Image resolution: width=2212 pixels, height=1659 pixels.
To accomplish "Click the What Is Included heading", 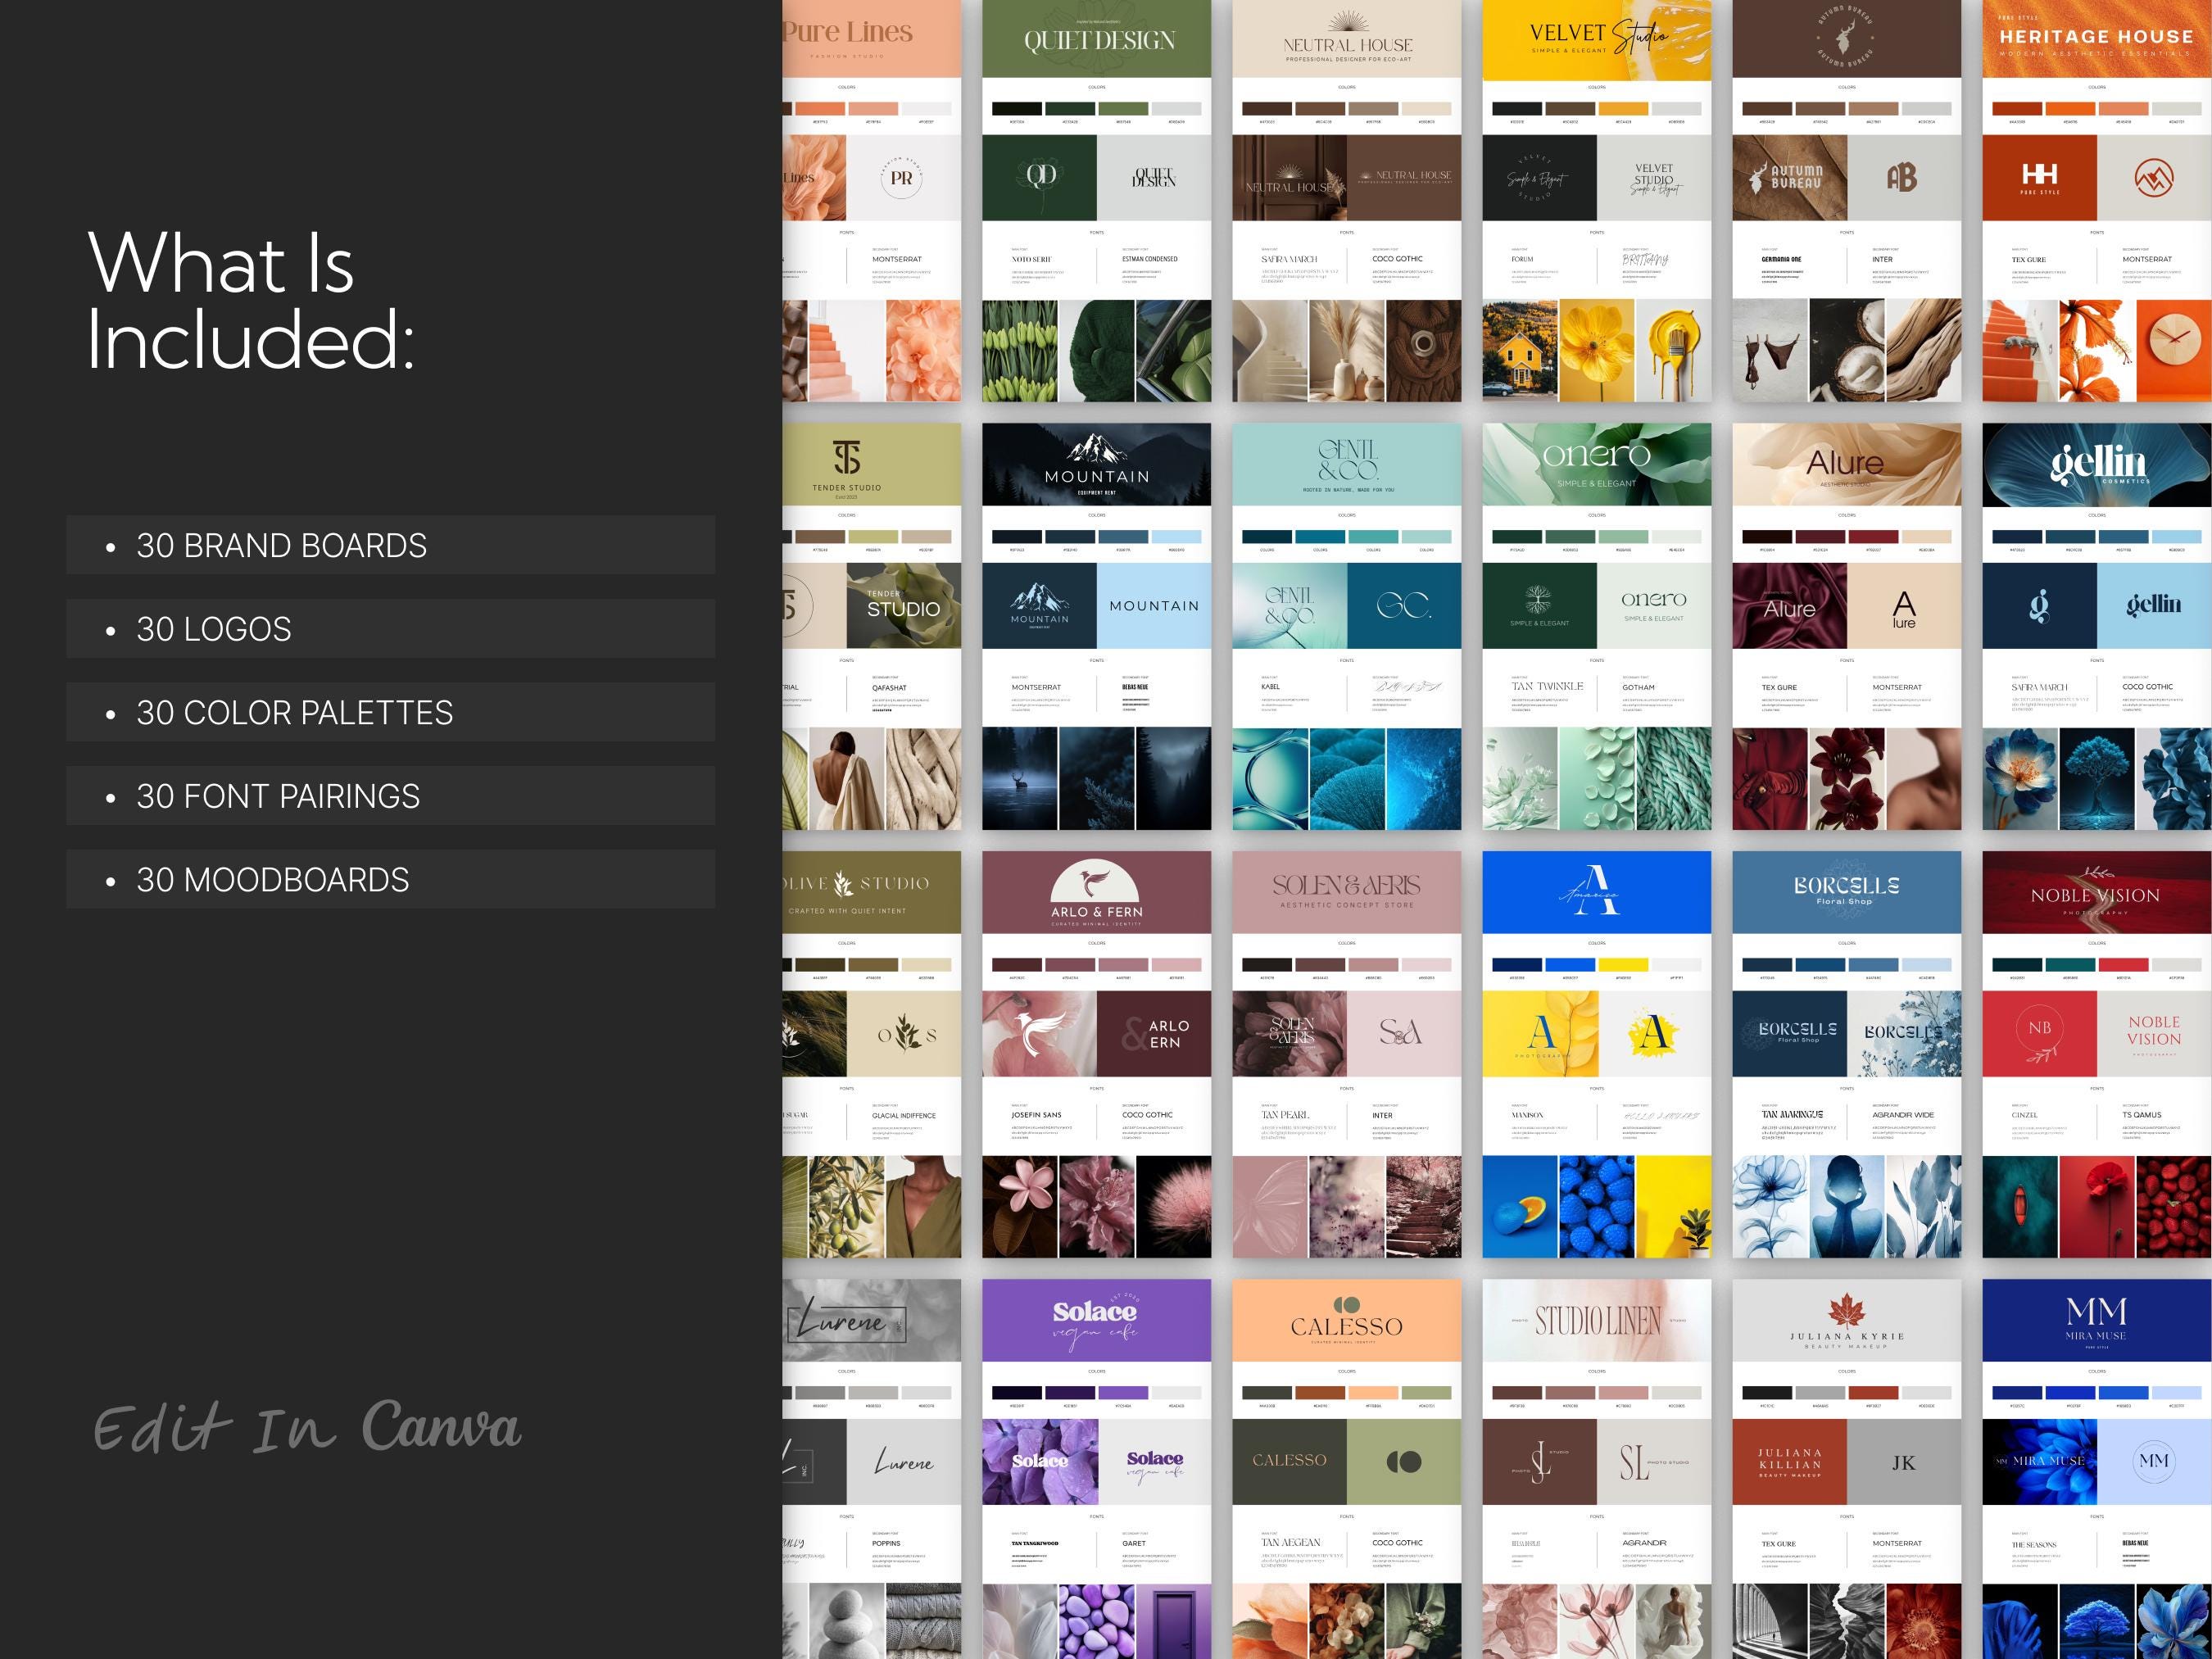I will click(x=250, y=301).
